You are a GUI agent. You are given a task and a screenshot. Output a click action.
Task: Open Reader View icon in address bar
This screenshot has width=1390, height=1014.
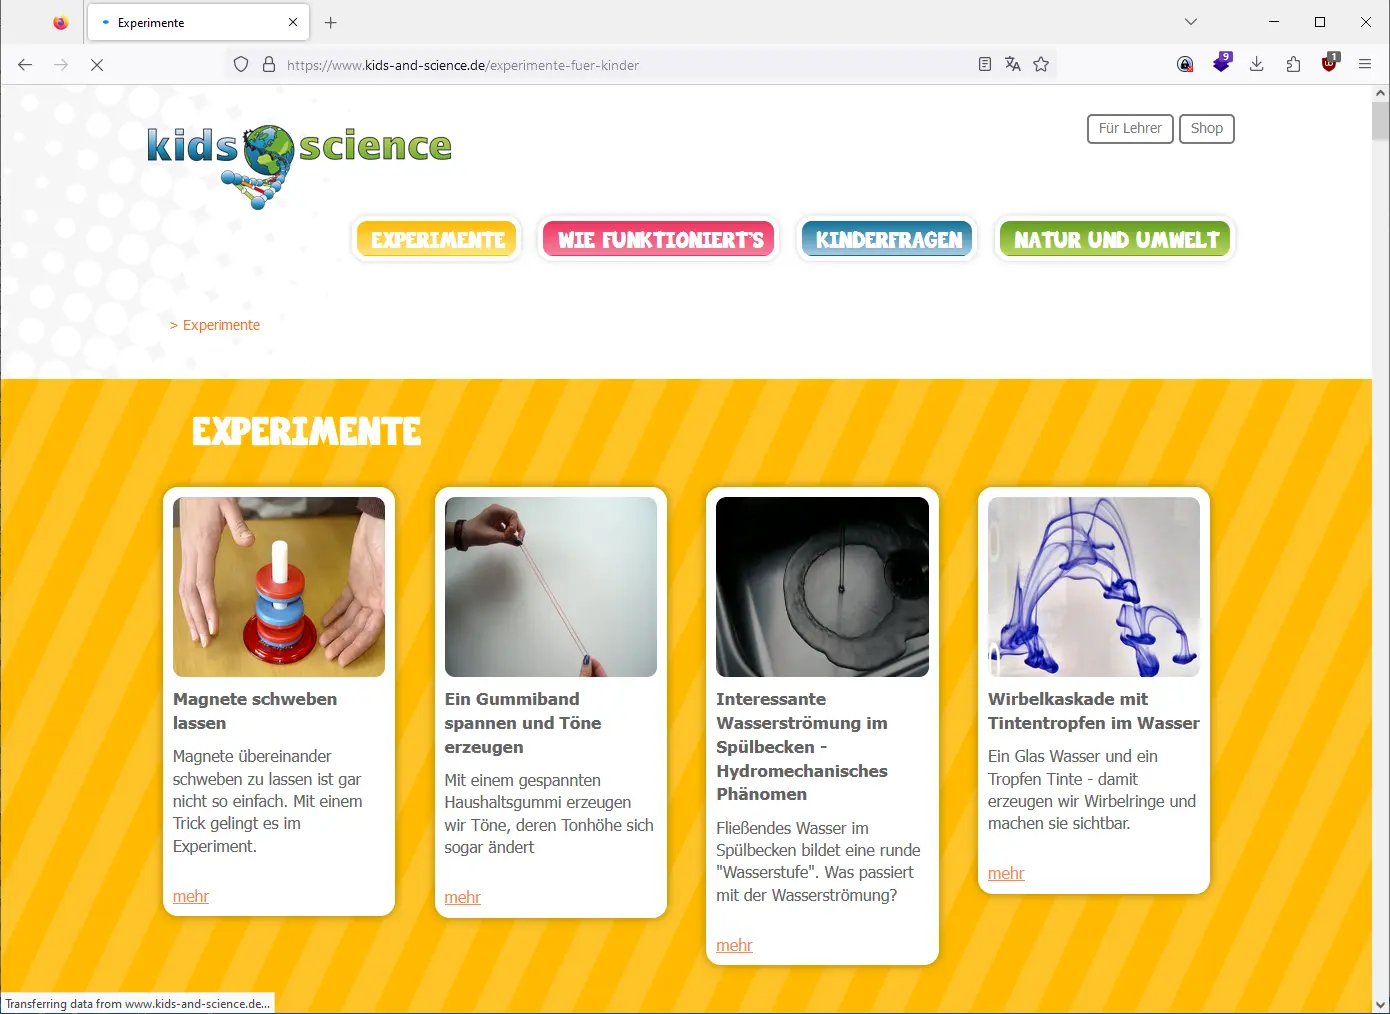pyautogui.click(x=985, y=65)
